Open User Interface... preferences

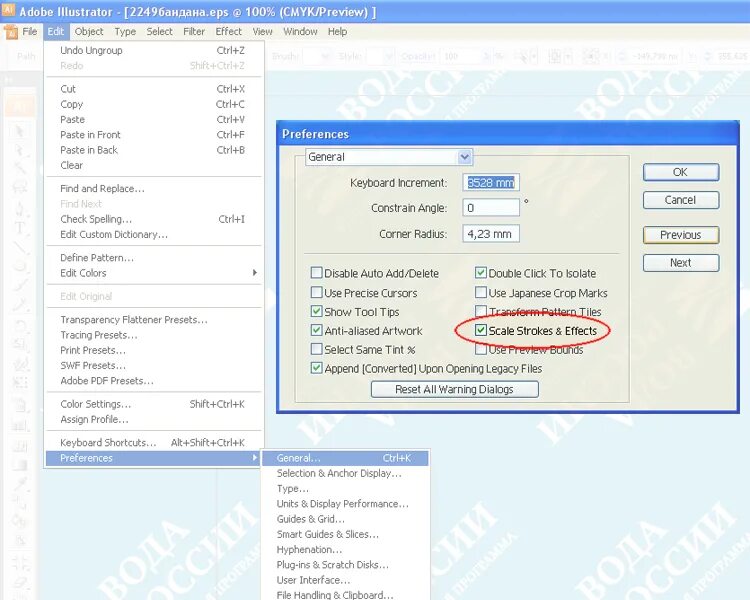345,580
